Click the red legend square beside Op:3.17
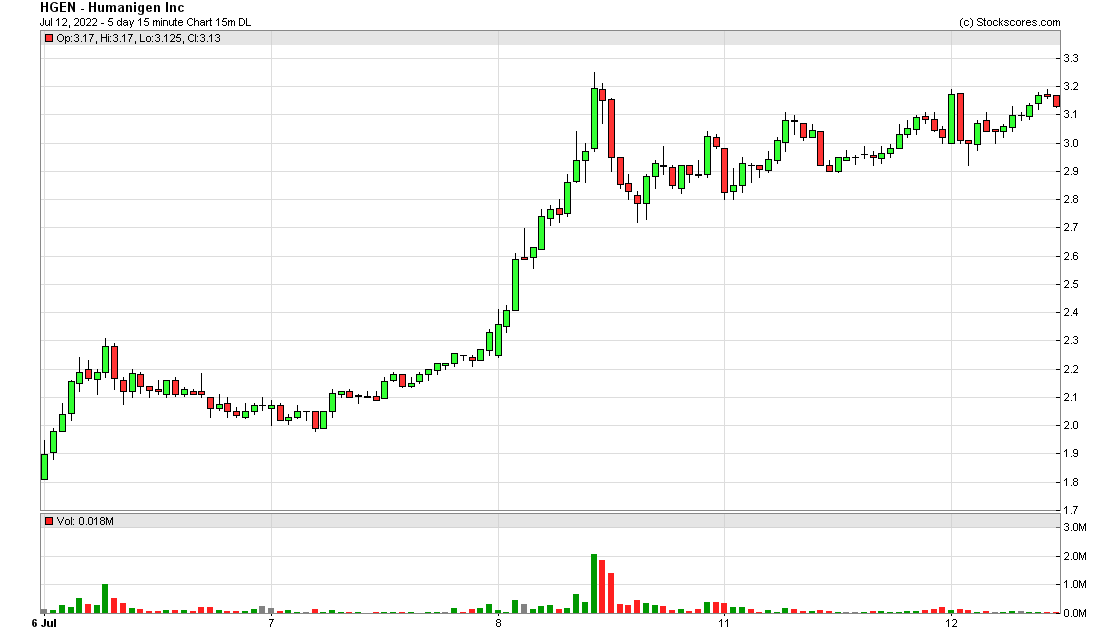Viewport: 1100px width, 644px height. pos(49,39)
